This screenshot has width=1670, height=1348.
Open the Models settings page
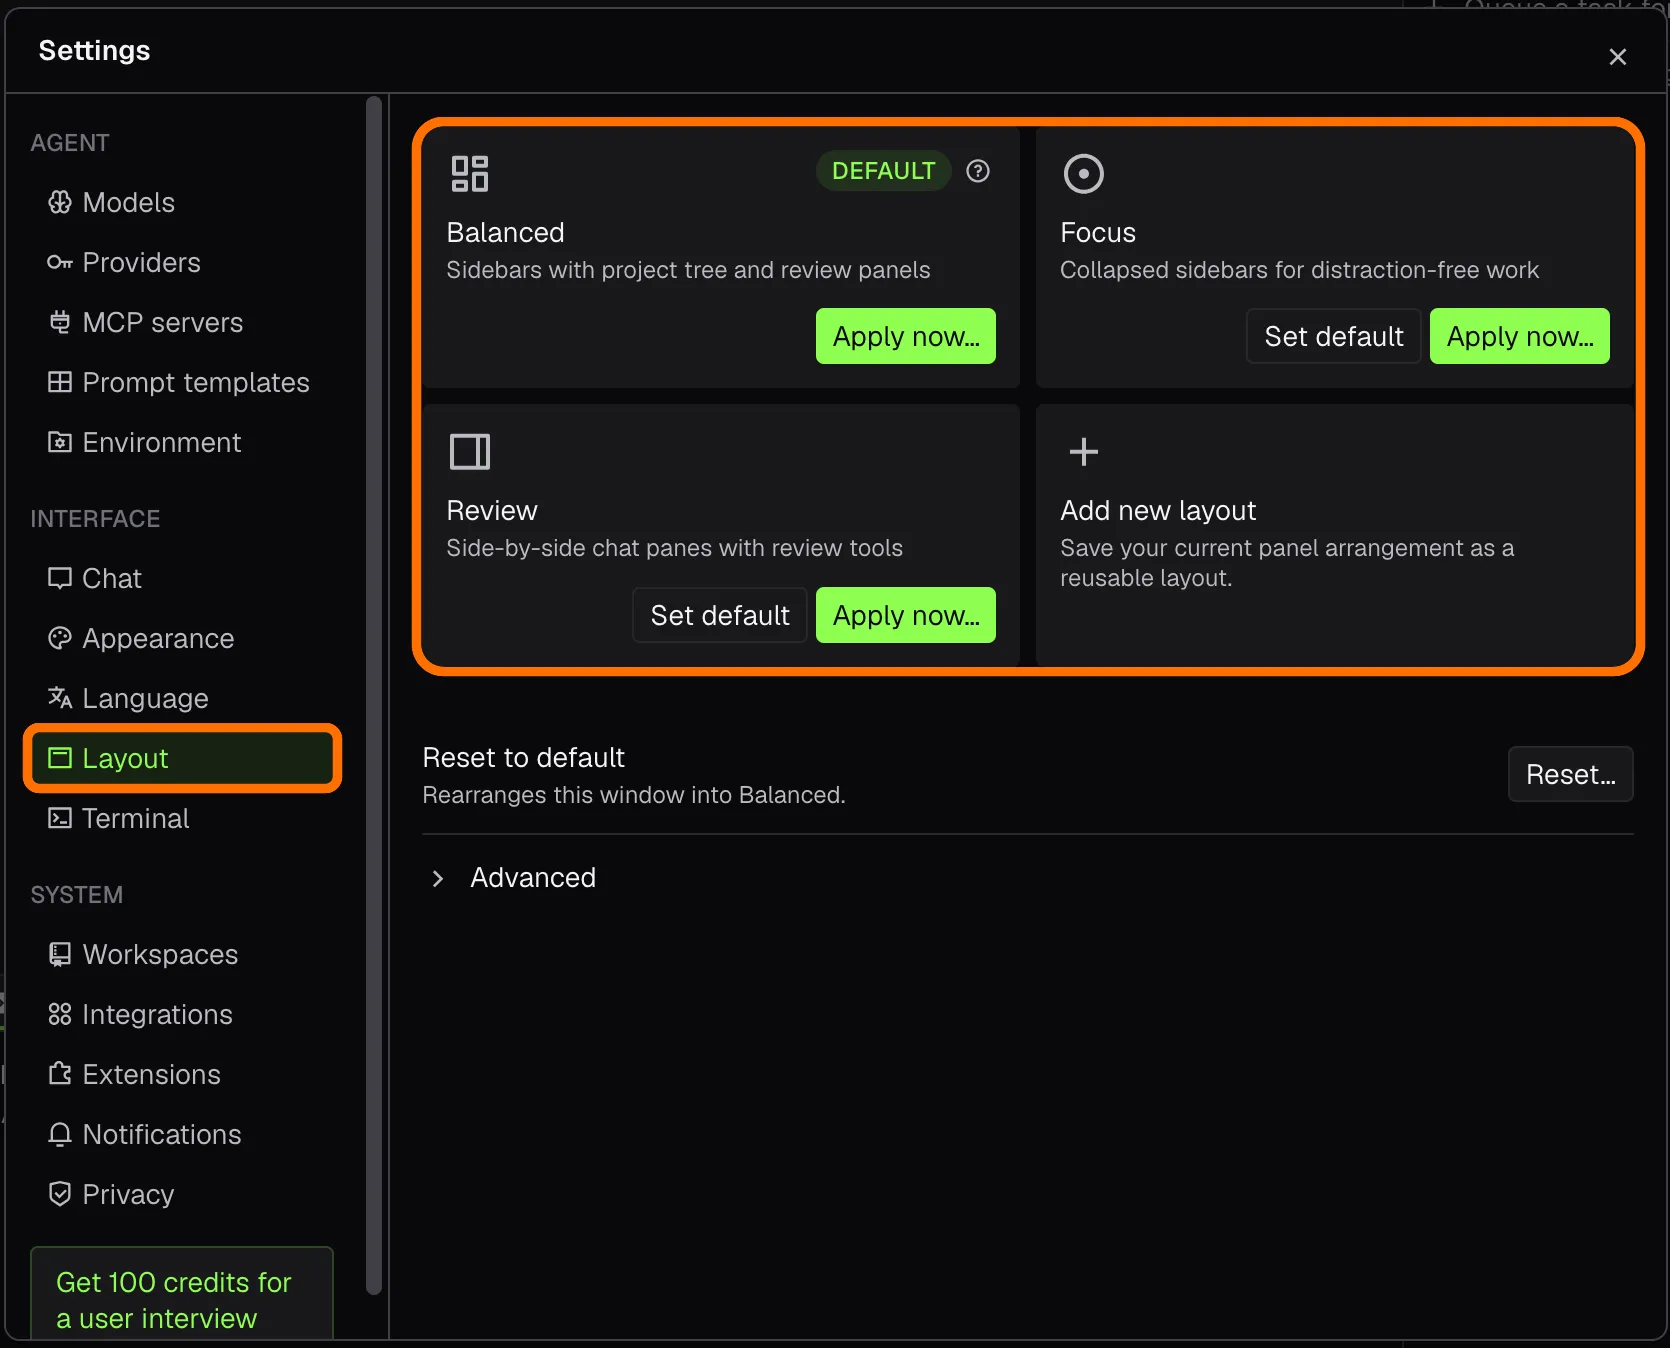click(182, 202)
